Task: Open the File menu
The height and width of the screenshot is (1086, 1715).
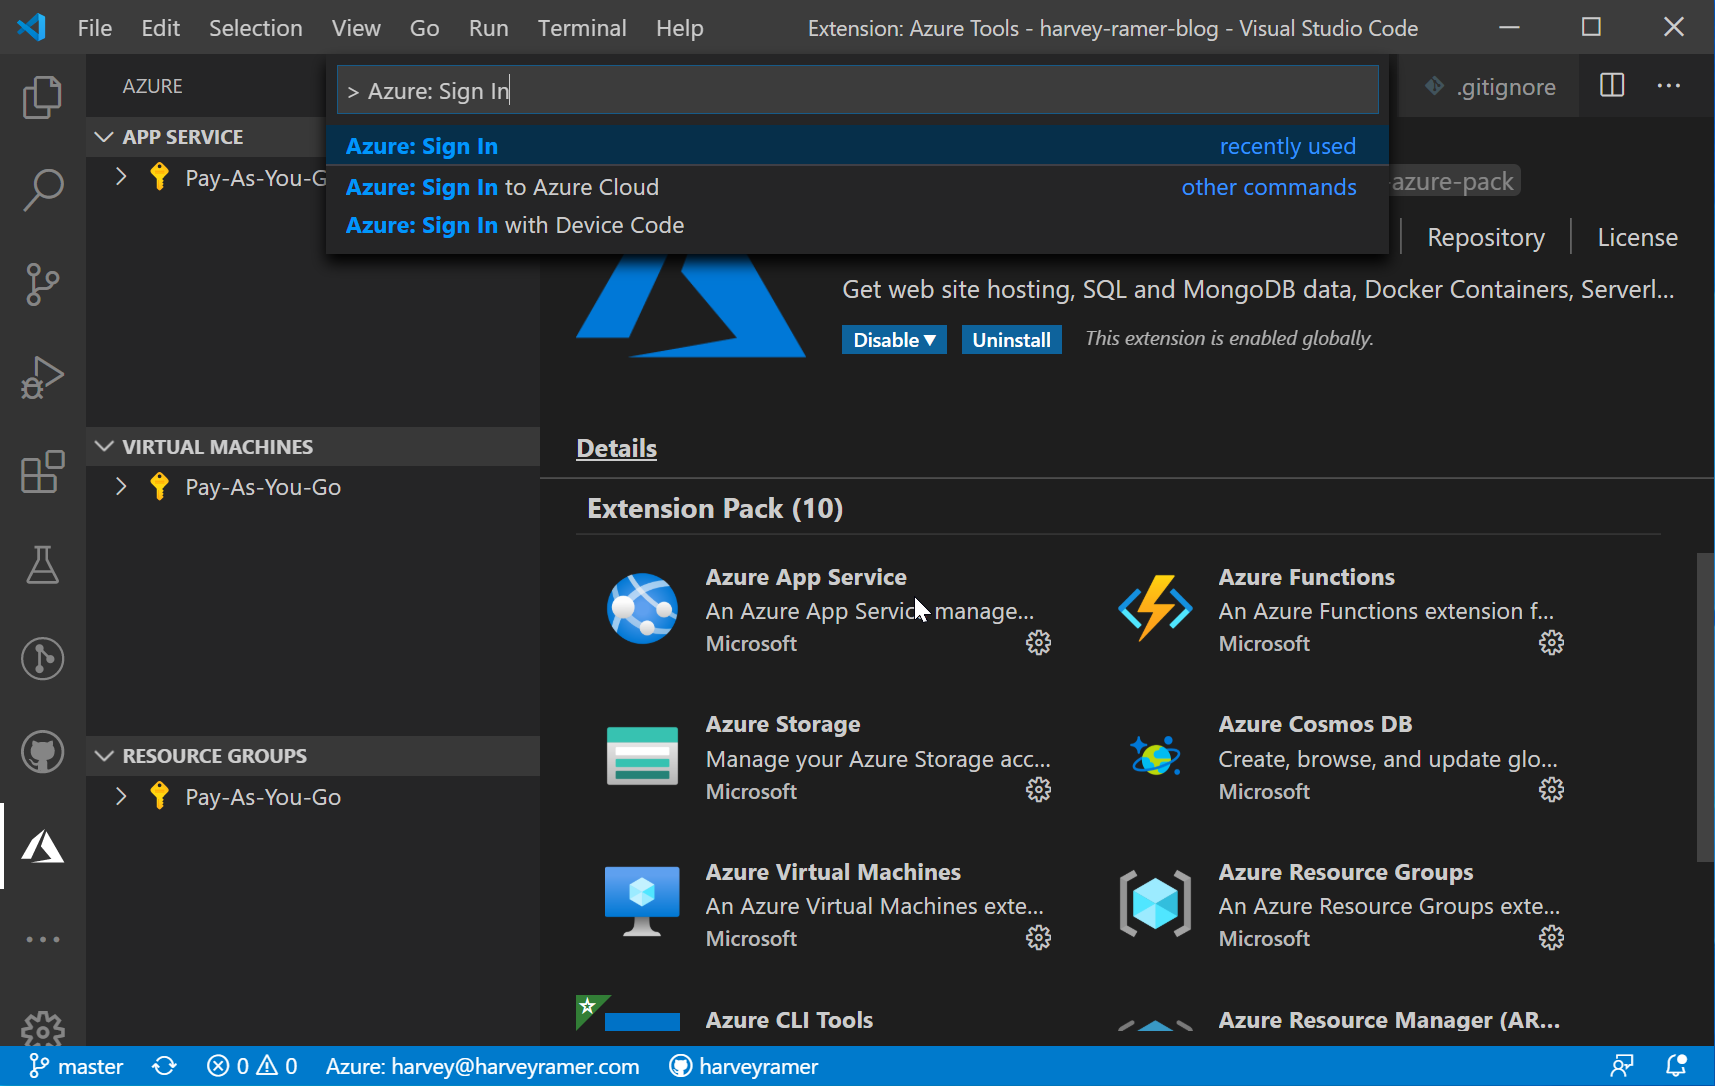Action: [x=95, y=28]
